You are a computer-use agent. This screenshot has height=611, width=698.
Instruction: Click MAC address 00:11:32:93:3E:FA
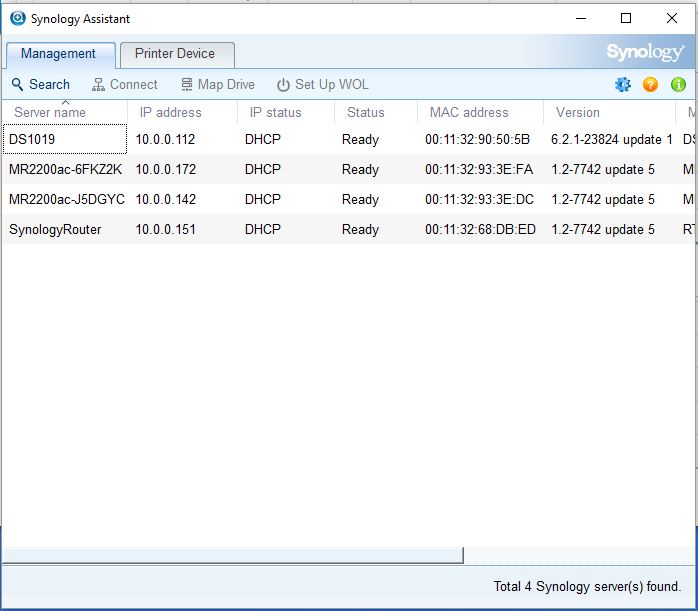(479, 169)
